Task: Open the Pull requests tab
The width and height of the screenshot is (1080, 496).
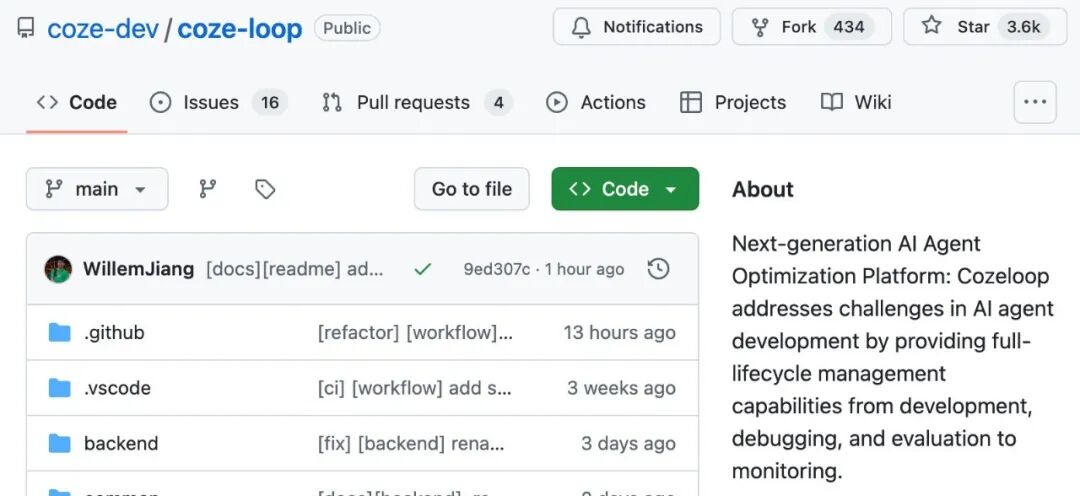Action: pos(417,103)
